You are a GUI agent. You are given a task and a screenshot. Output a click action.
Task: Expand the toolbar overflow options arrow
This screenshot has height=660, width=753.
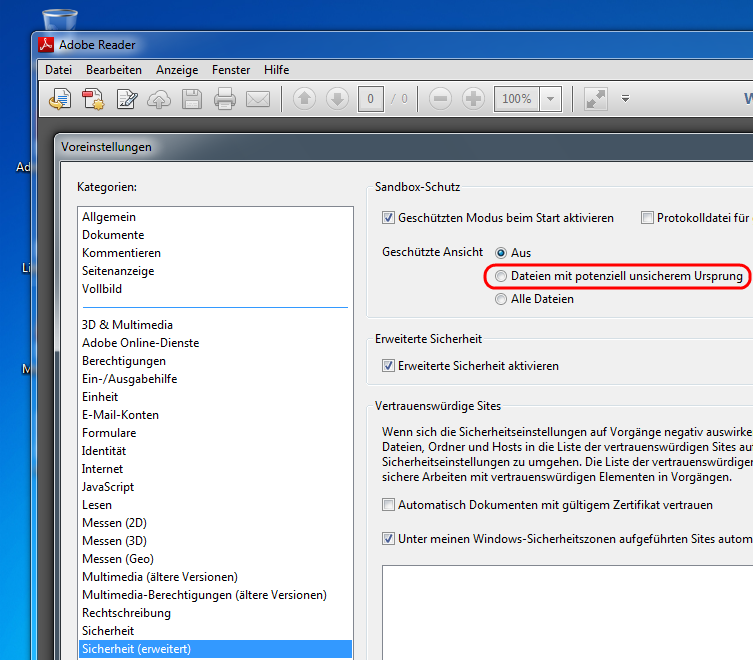(x=625, y=98)
